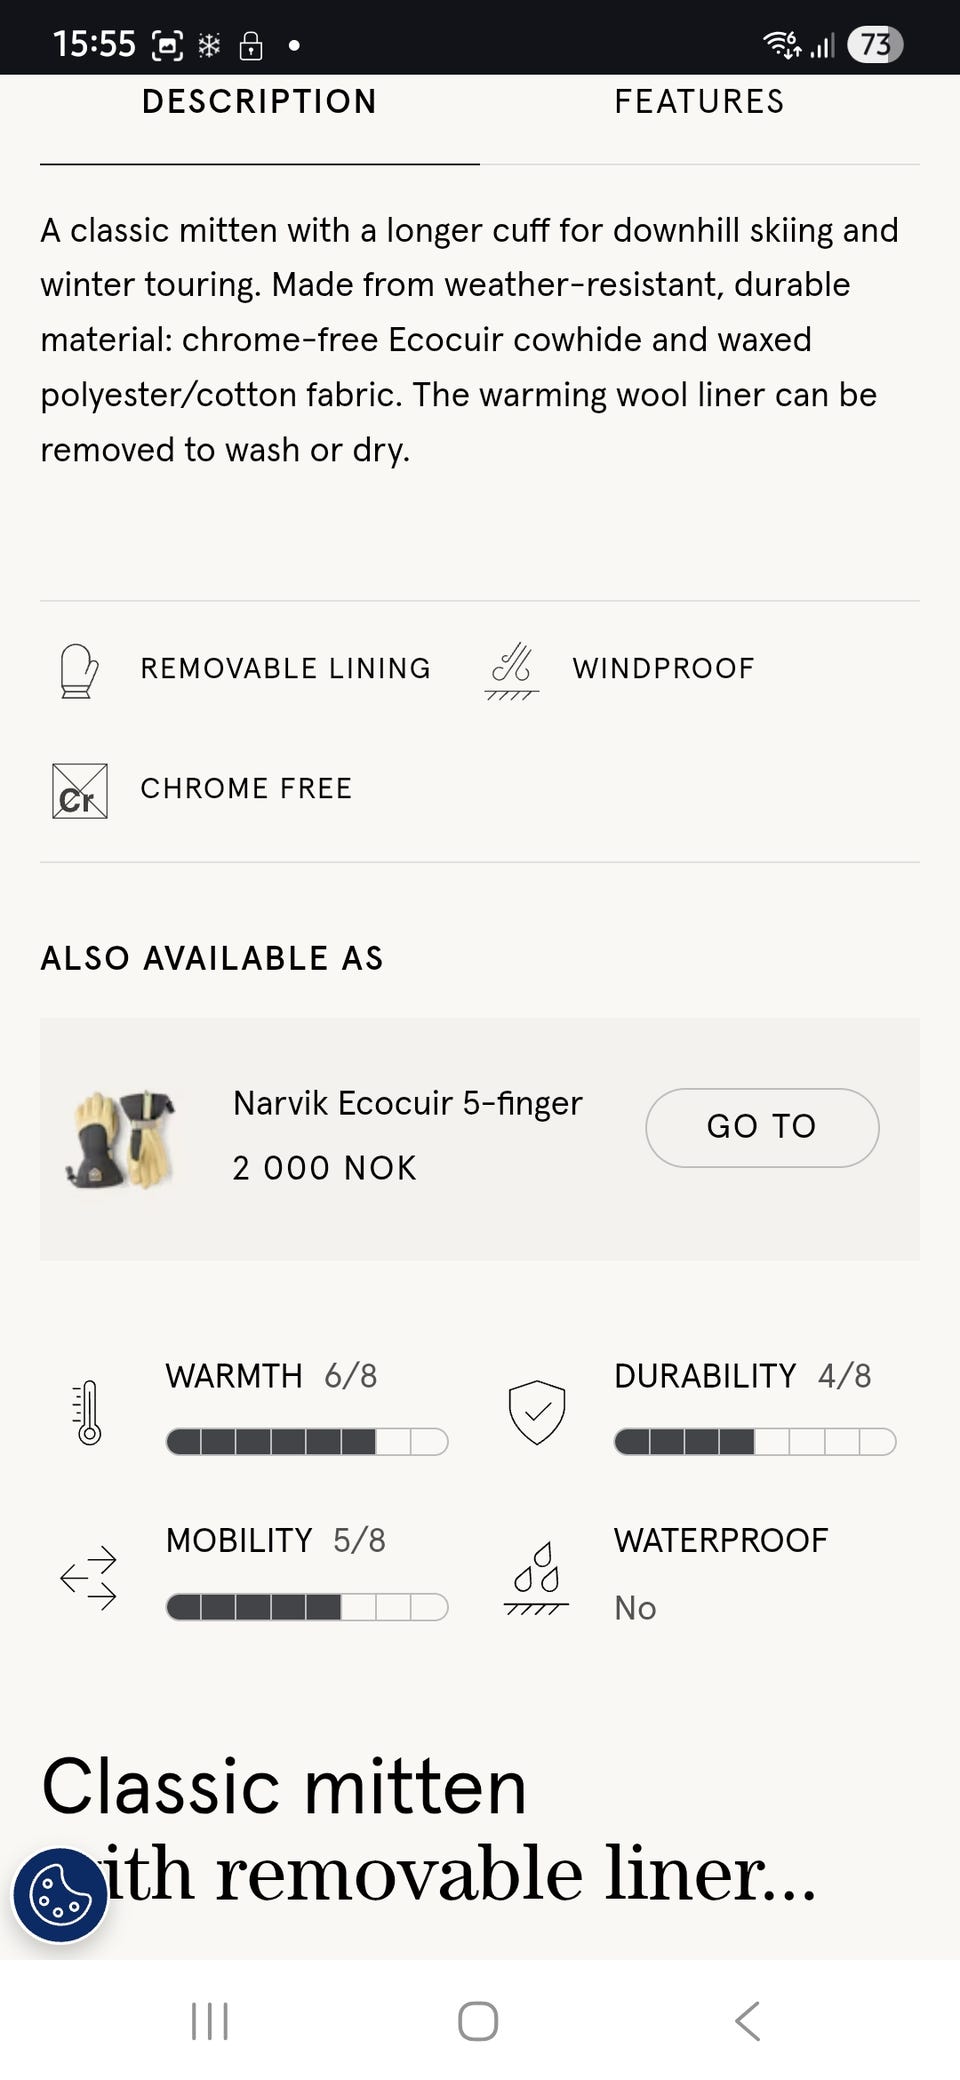Tap the Classic mitten heading

pyautogui.click(x=284, y=1788)
